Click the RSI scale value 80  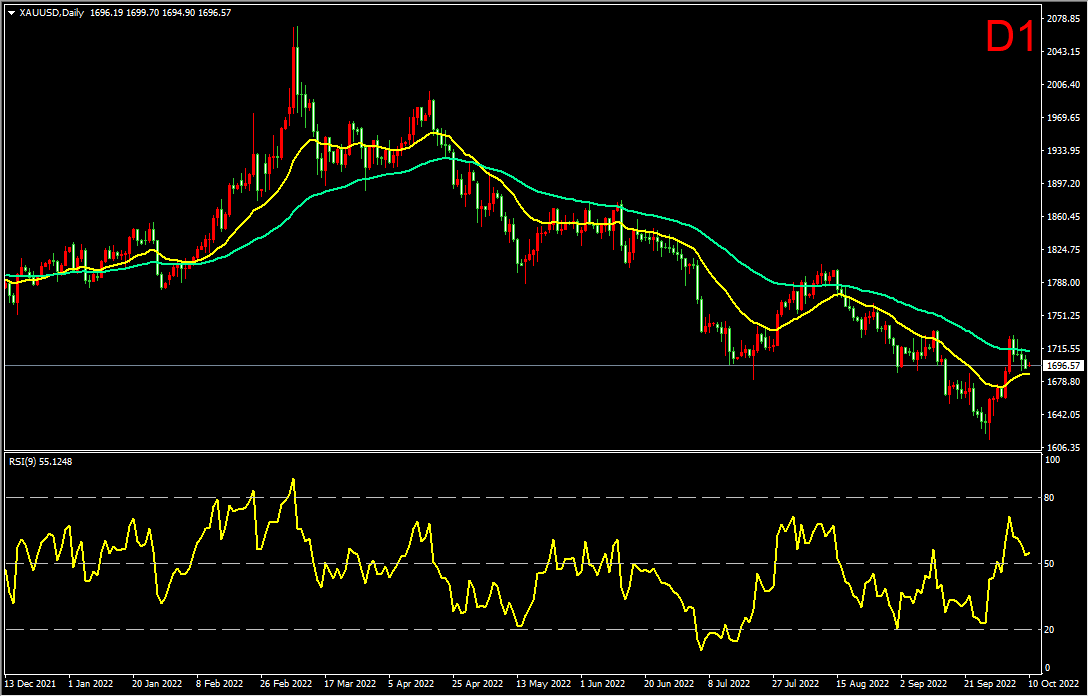tap(1050, 498)
